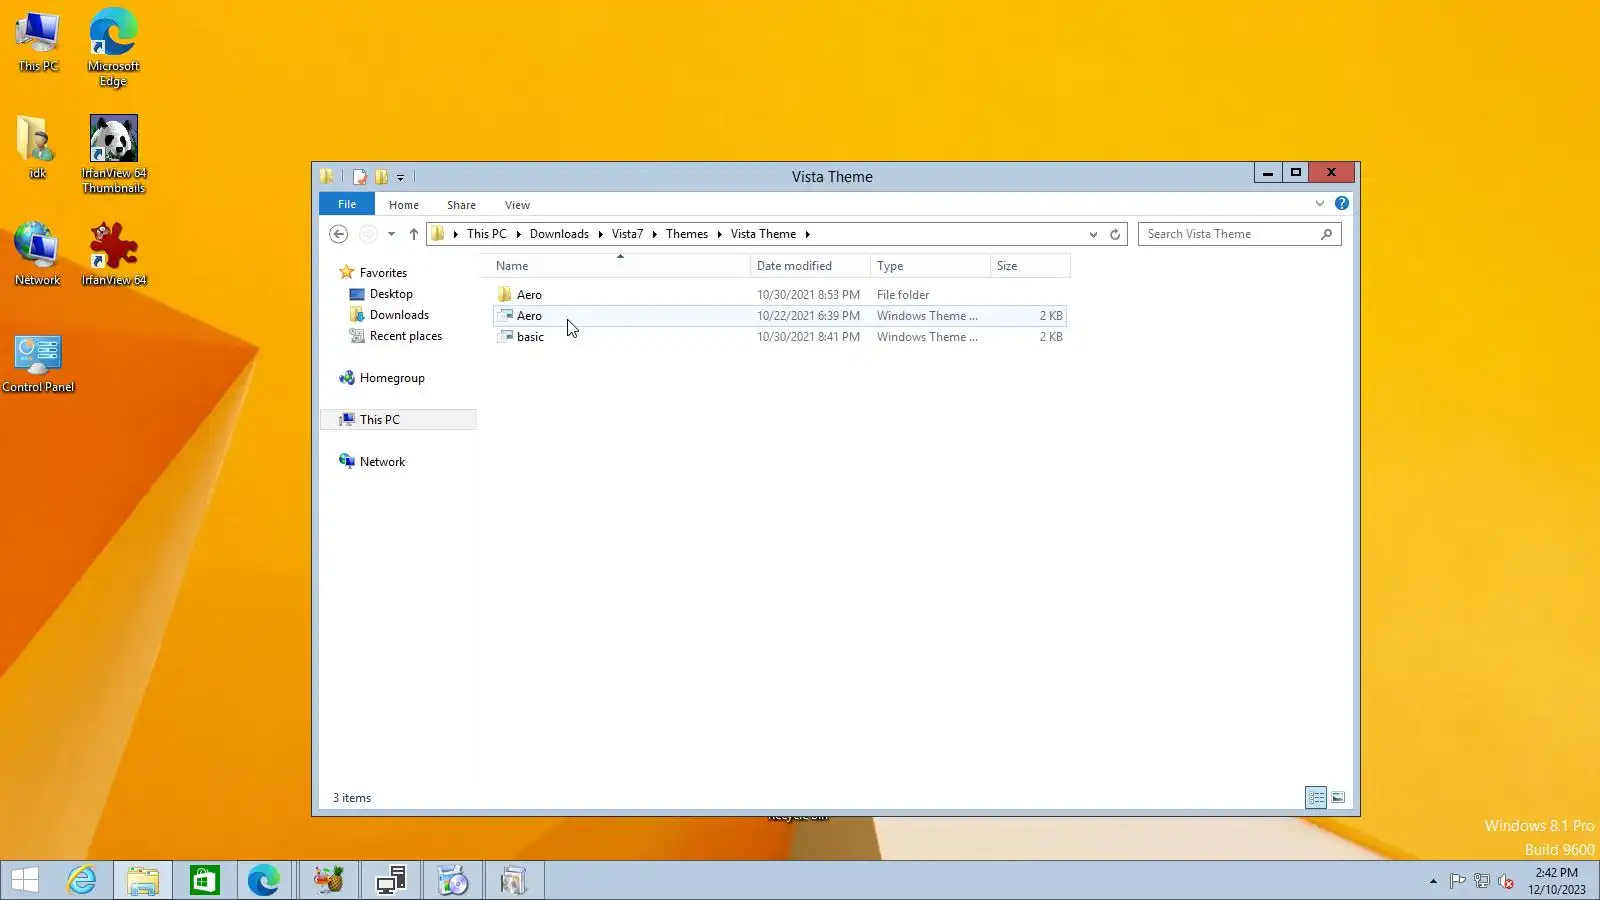Sort files by the Type column

(x=930, y=266)
